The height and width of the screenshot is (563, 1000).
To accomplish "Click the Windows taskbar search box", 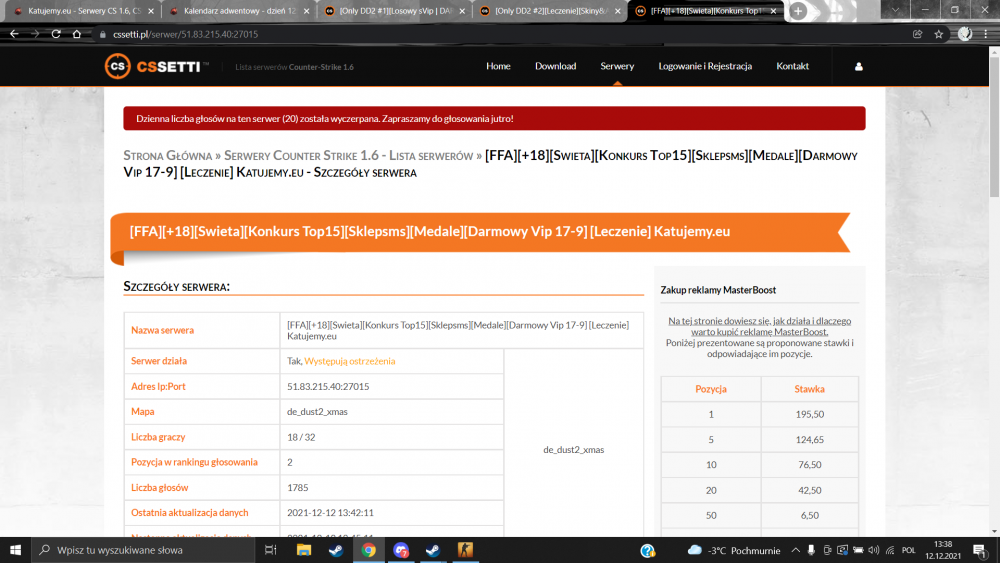I will [x=144, y=550].
